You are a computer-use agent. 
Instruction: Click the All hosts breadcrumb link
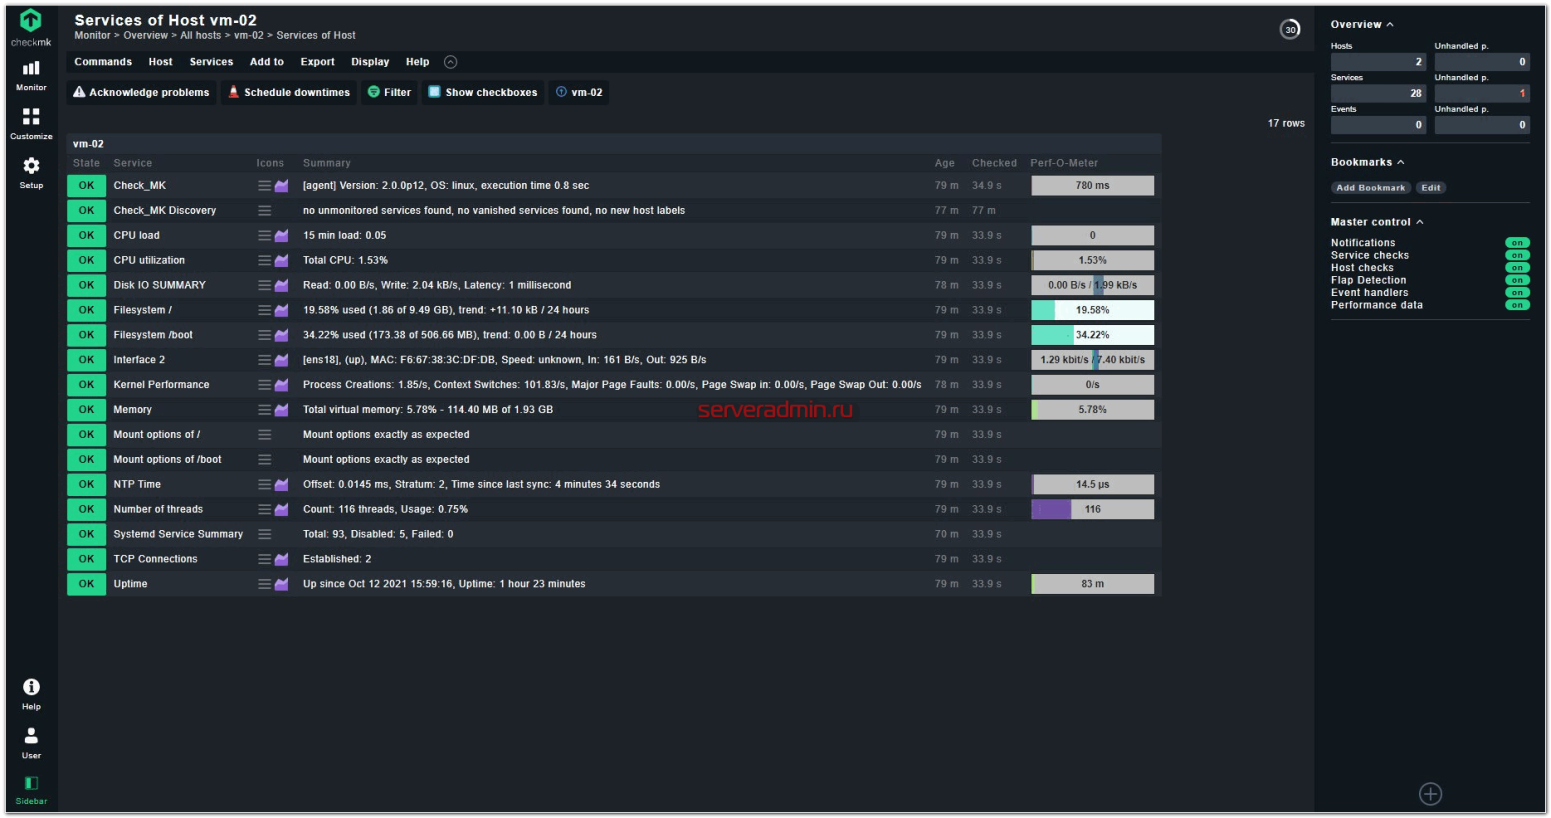tap(200, 36)
